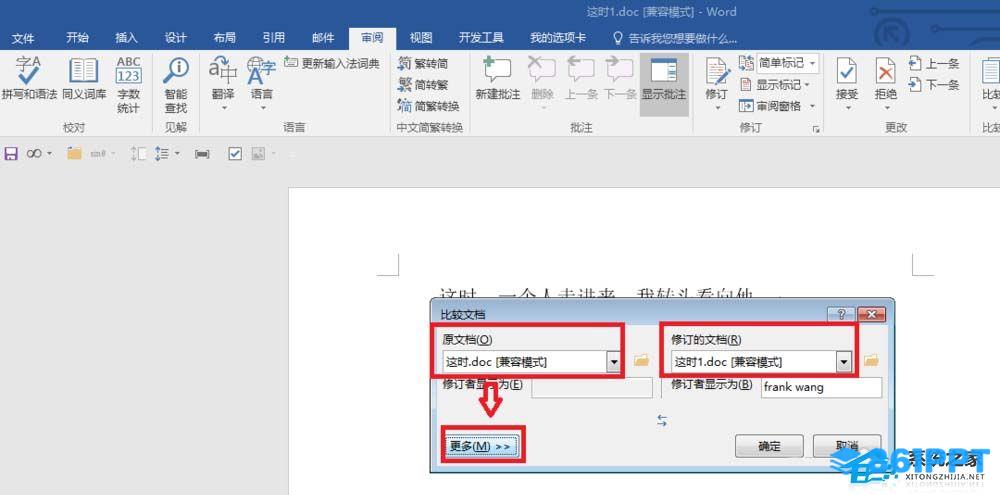Click the infinity-shaped icon in quick toolbar
This screenshot has width=1000, height=495.
pyautogui.click(x=34, y=154)
